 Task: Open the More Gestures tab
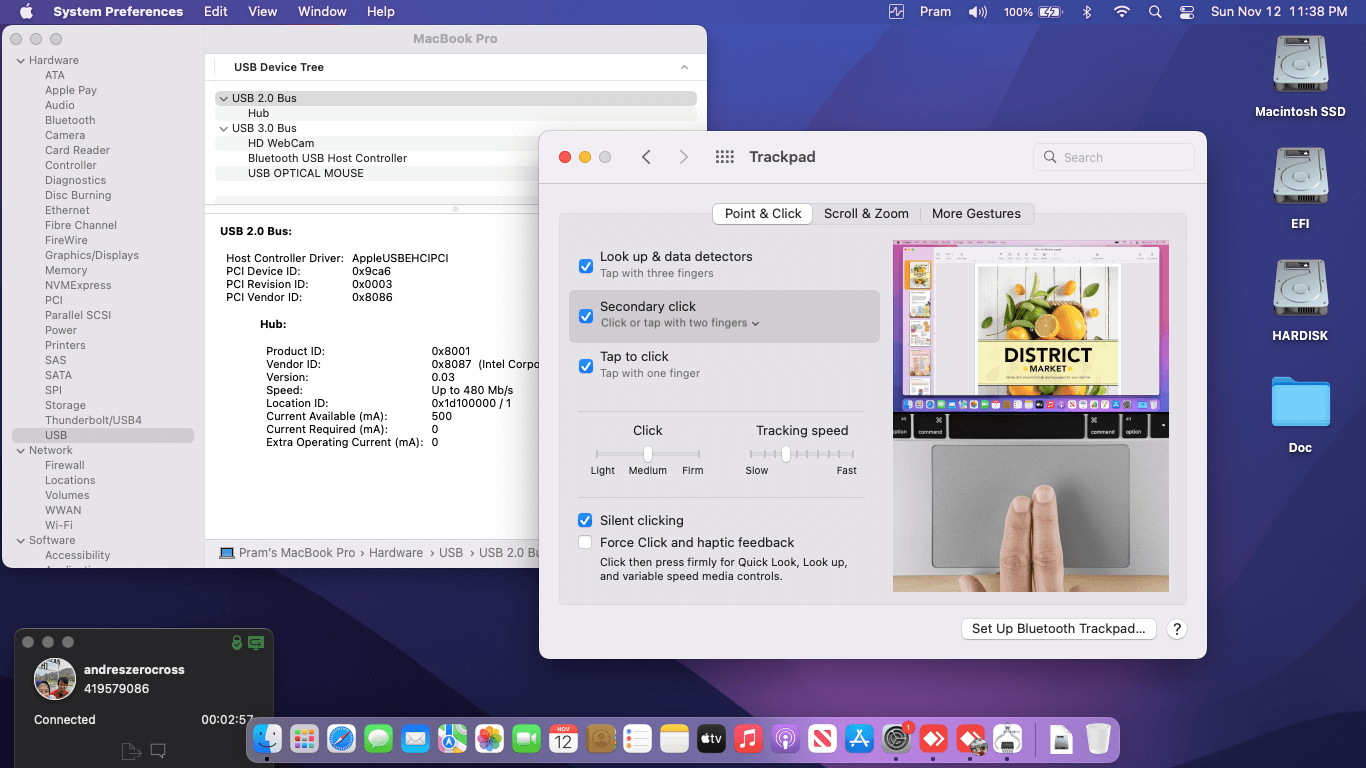click(x=976, y=213)
